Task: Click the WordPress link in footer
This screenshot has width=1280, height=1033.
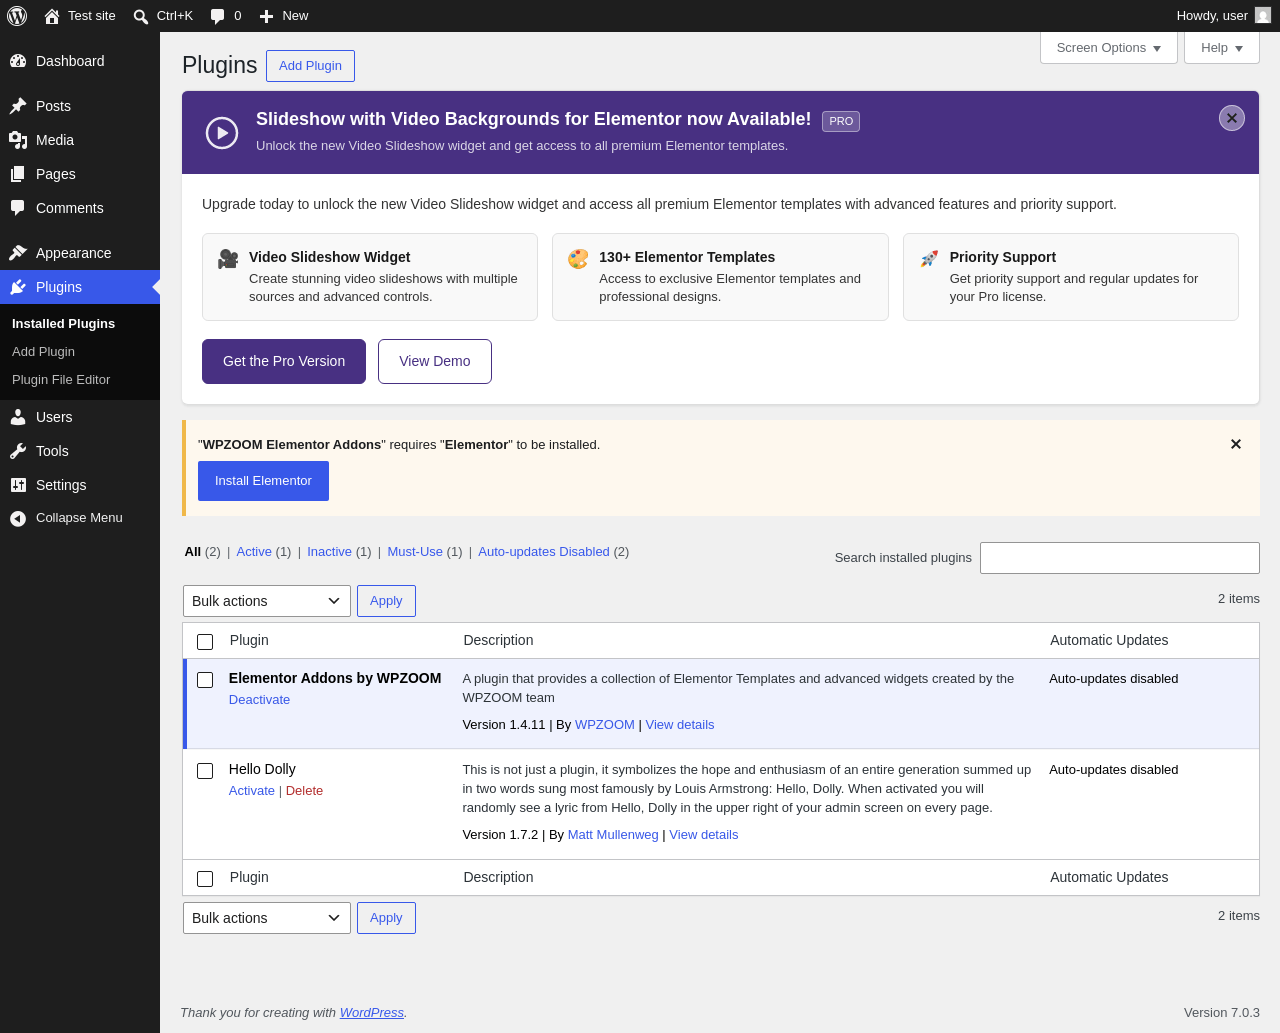Action: (x=372, y=1013)
